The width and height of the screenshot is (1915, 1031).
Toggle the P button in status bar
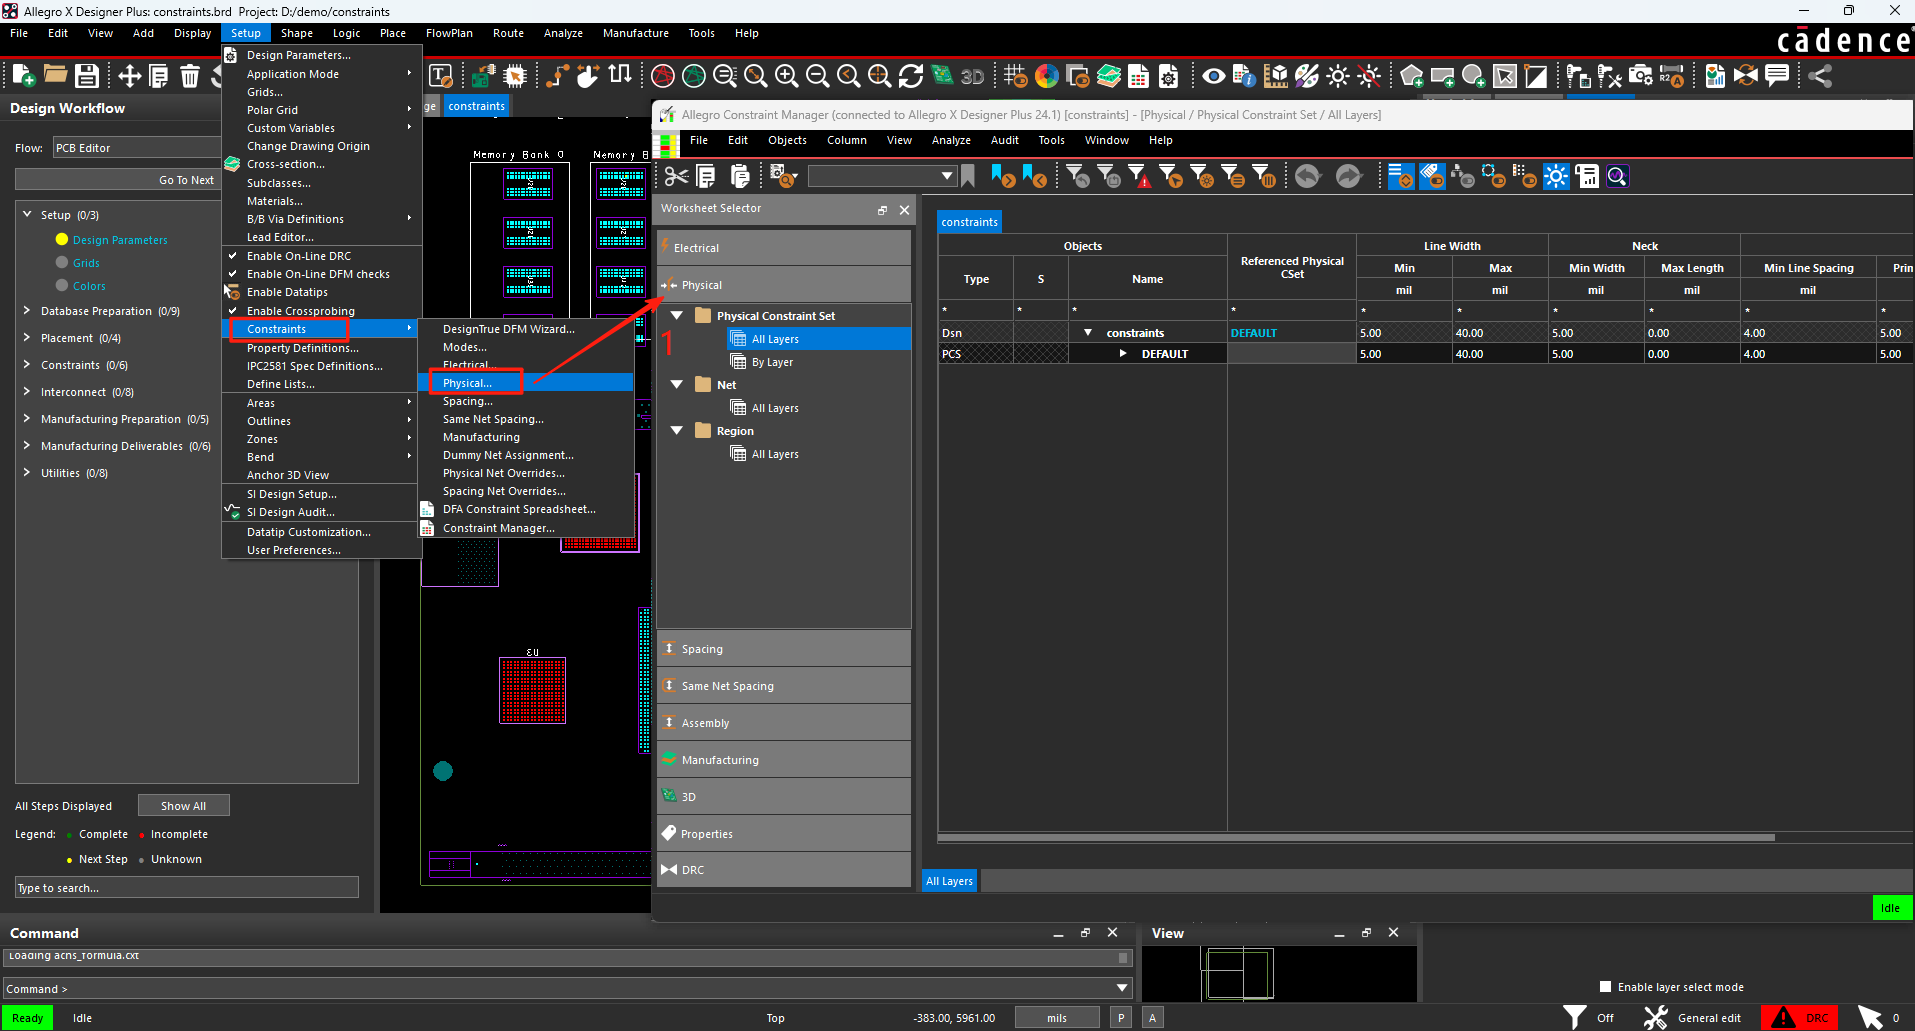(x=1121, y=1018)
